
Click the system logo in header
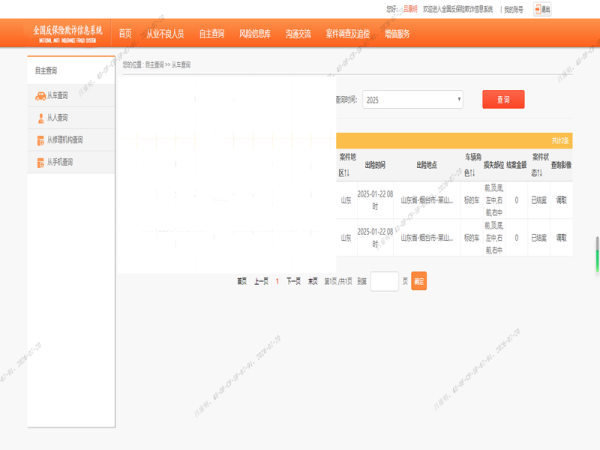pyautogui.click(x=68, y=33)
